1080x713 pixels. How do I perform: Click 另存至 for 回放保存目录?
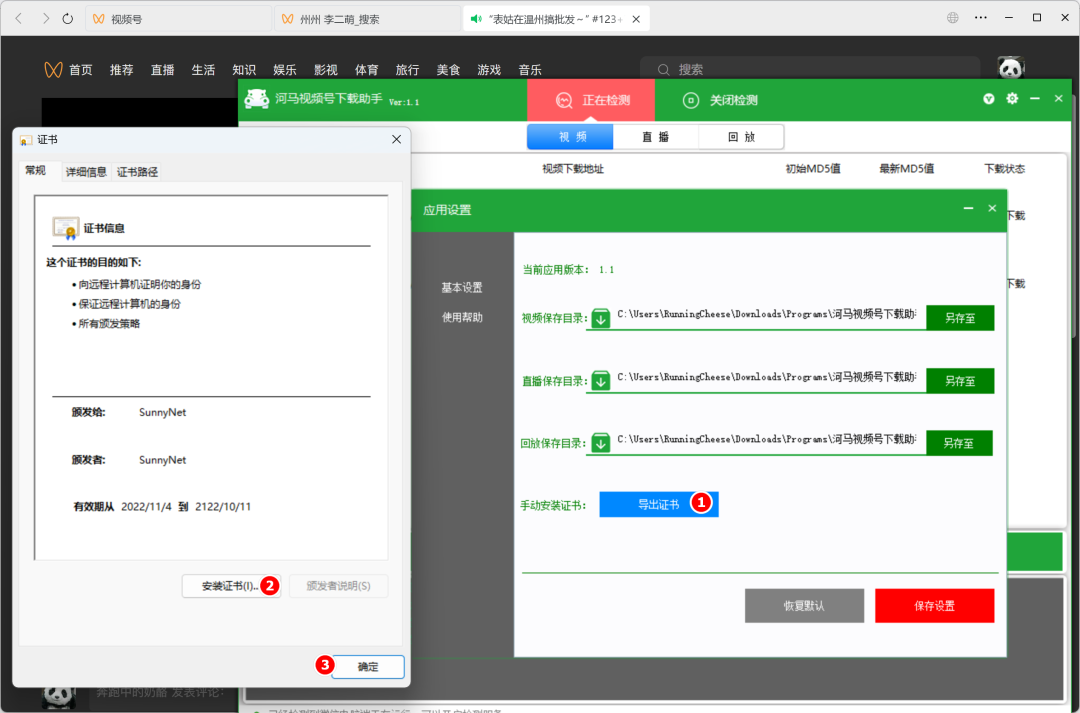[x=959, y=443]
